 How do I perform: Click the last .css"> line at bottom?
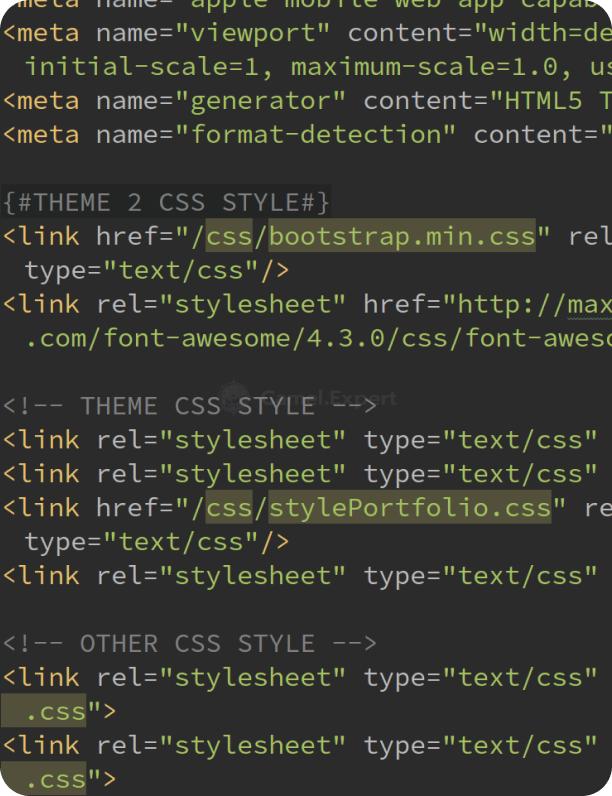70,778
